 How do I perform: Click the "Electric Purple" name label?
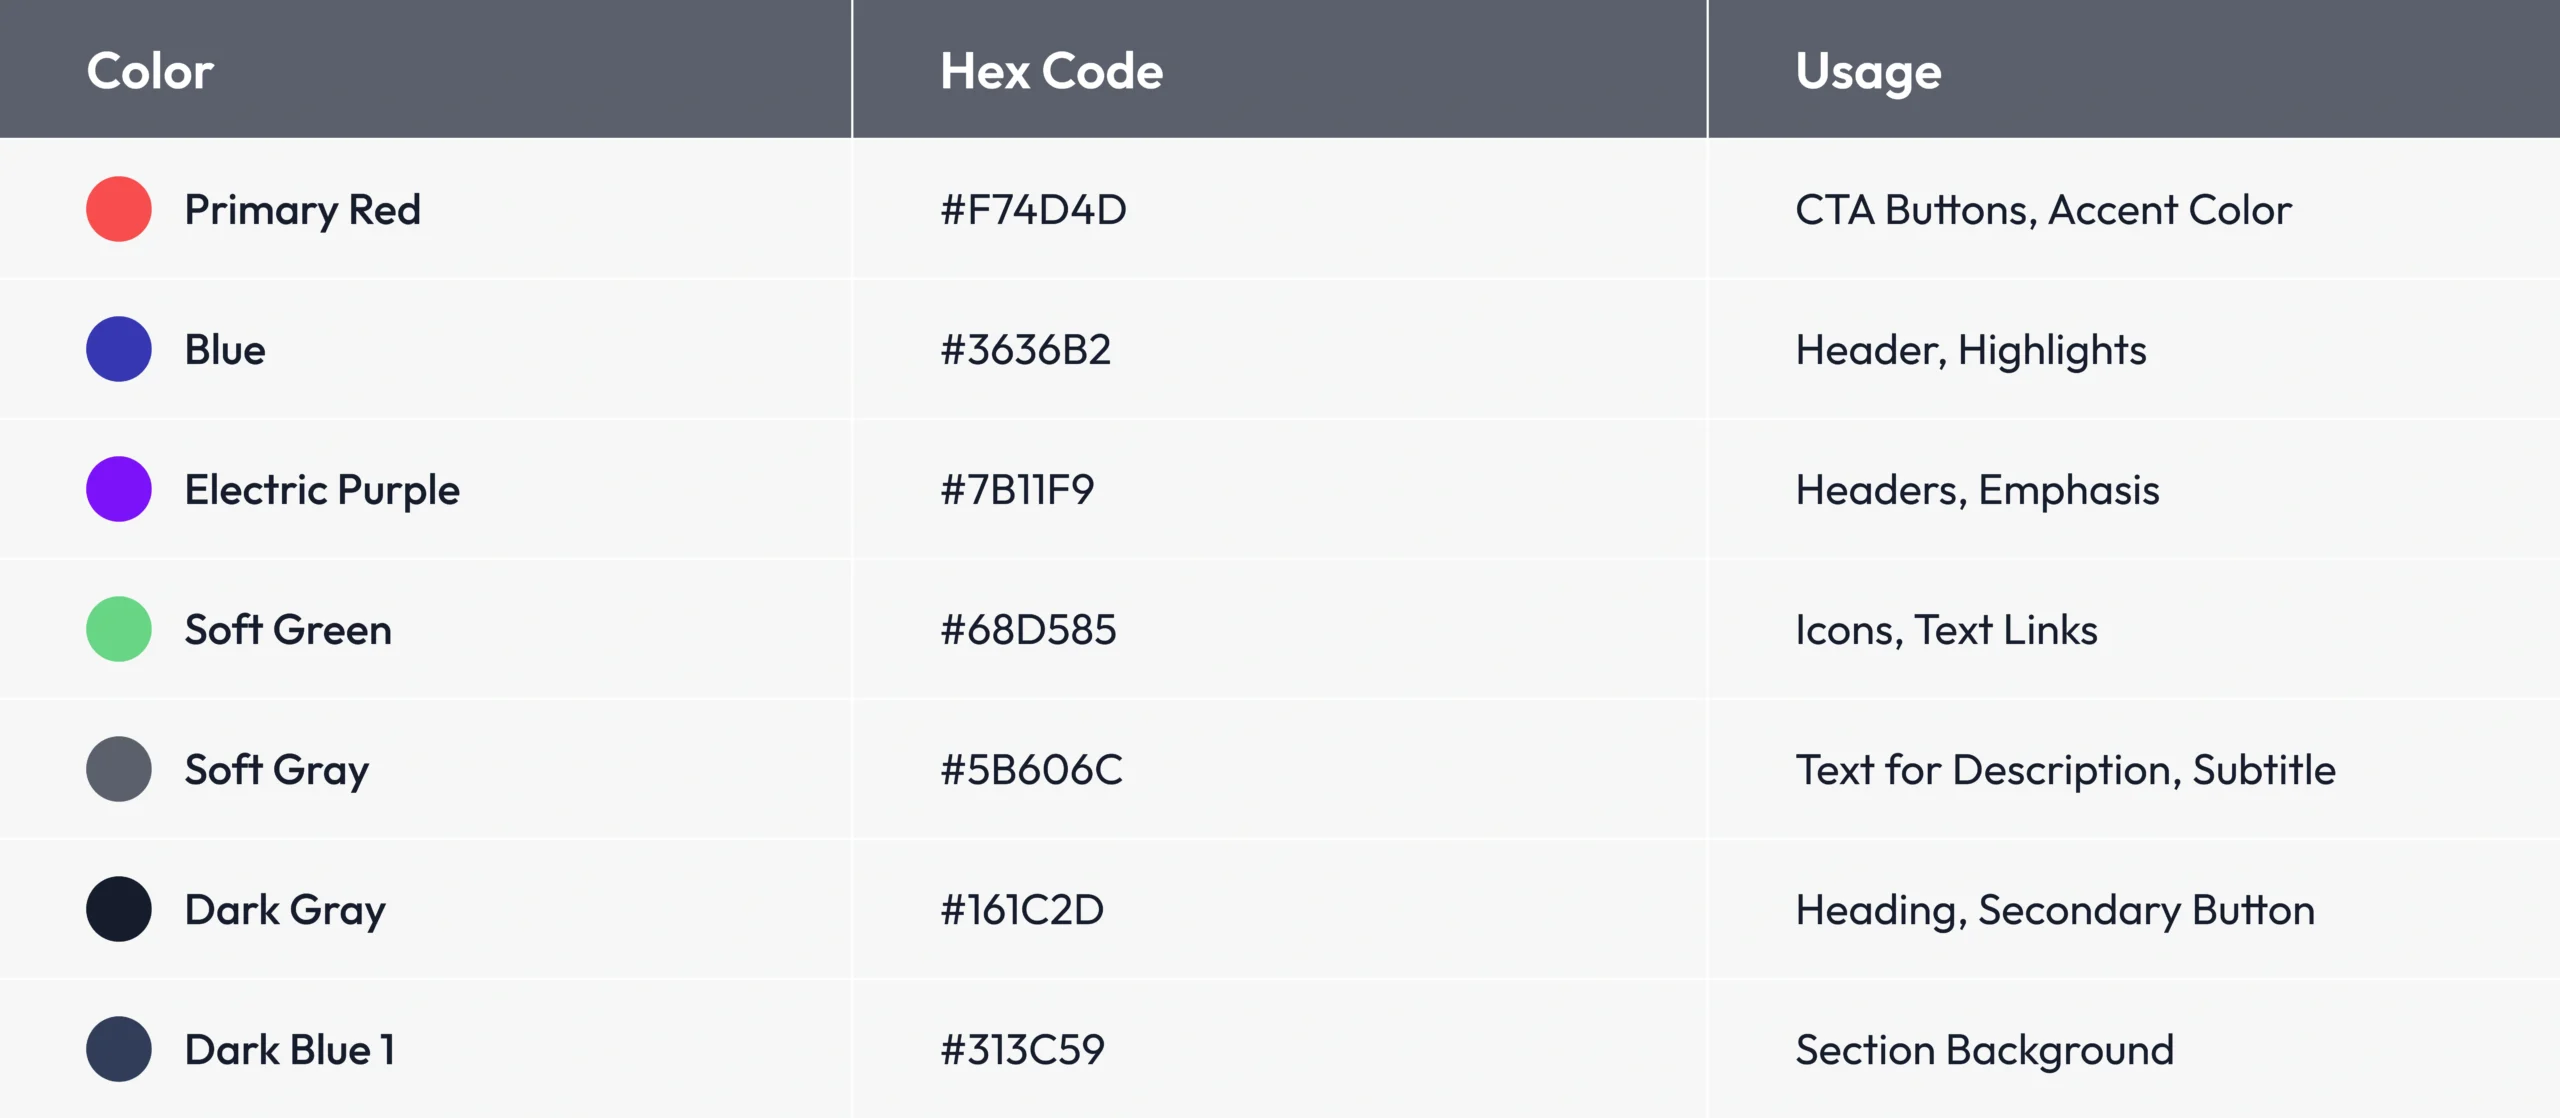pyautogui.click(x=322, y=490)
